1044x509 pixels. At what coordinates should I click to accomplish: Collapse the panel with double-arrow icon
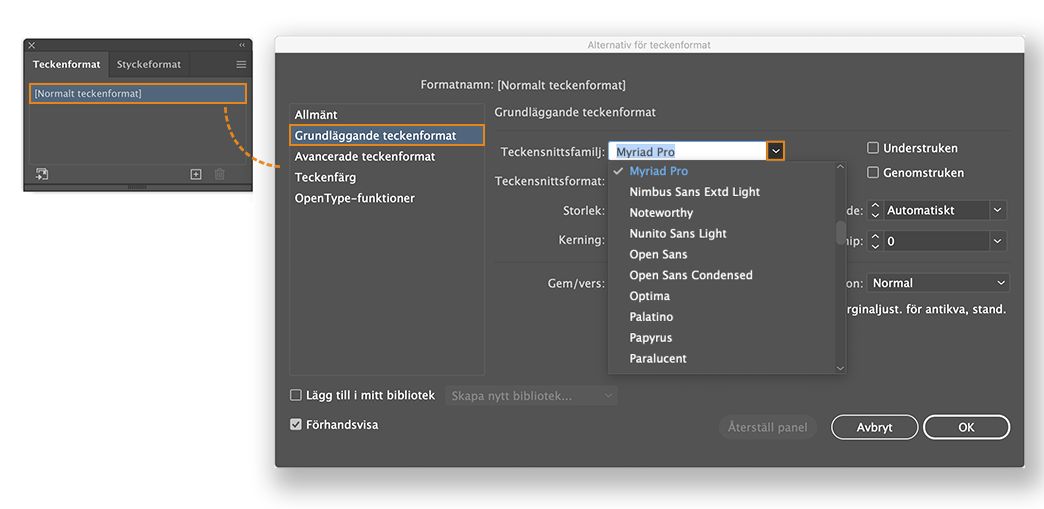242,45
